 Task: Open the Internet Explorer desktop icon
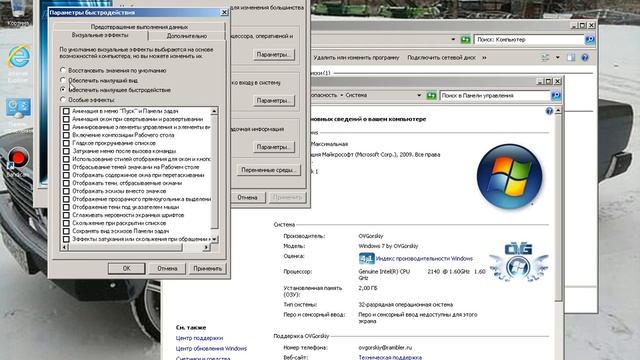[x=18, y=57]
